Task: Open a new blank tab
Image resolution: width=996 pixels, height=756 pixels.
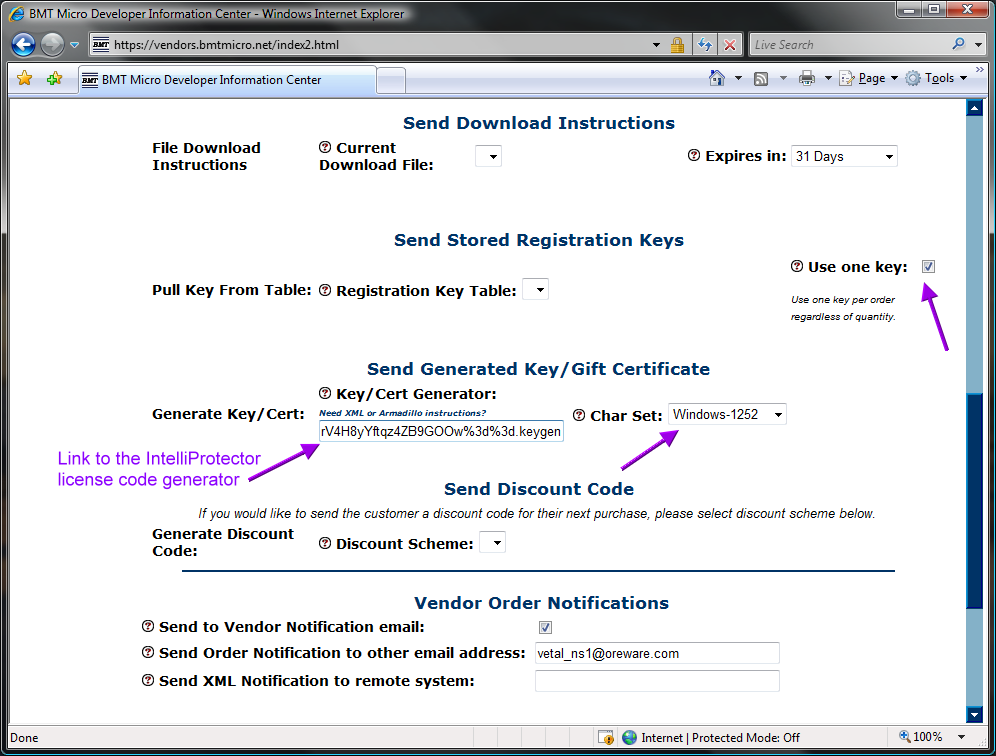Action: coord(391,81)
